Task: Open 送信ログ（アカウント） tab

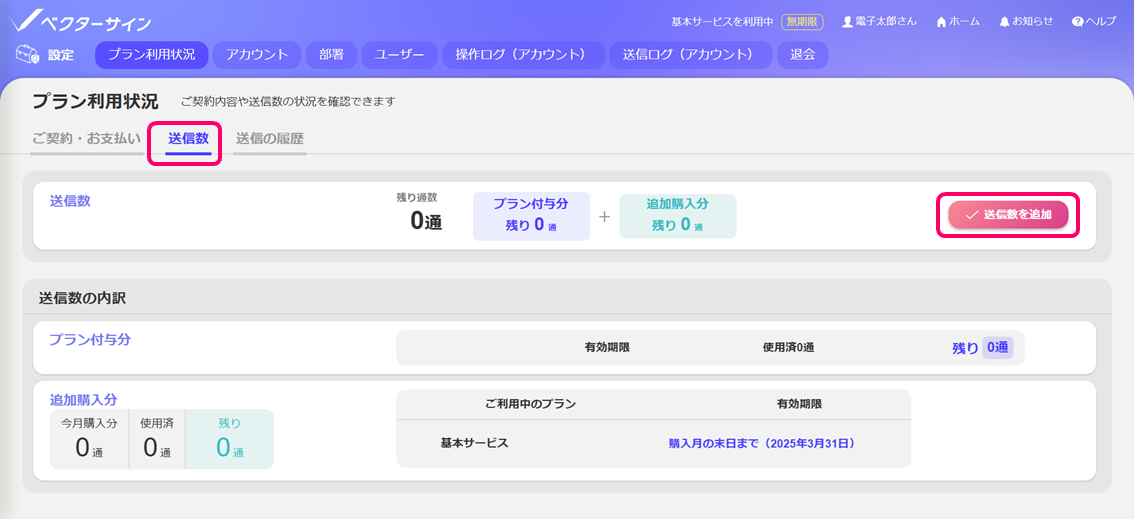Action: click(x=691, y=55)
